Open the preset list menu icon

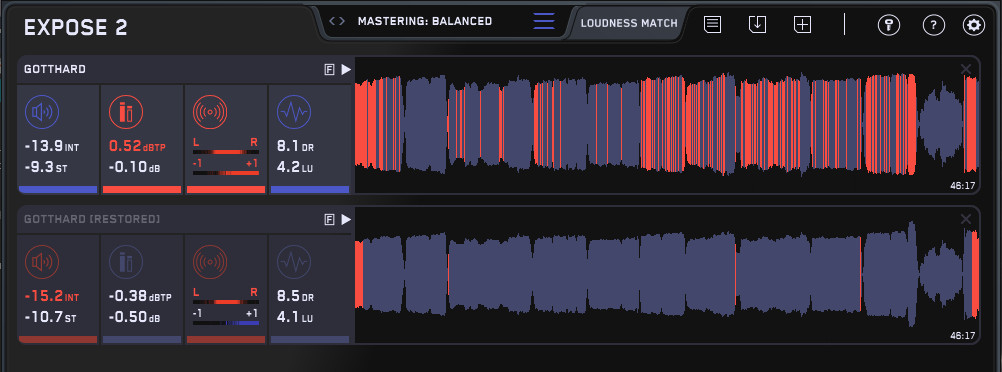544,20
